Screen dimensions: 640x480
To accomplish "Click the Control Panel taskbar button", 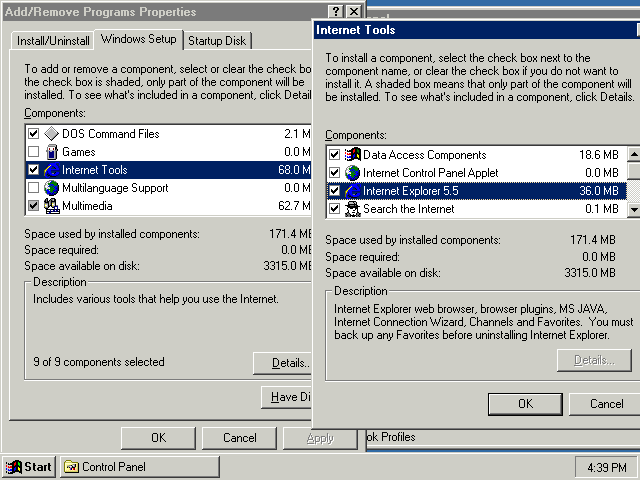I will [x=140, y=467].
